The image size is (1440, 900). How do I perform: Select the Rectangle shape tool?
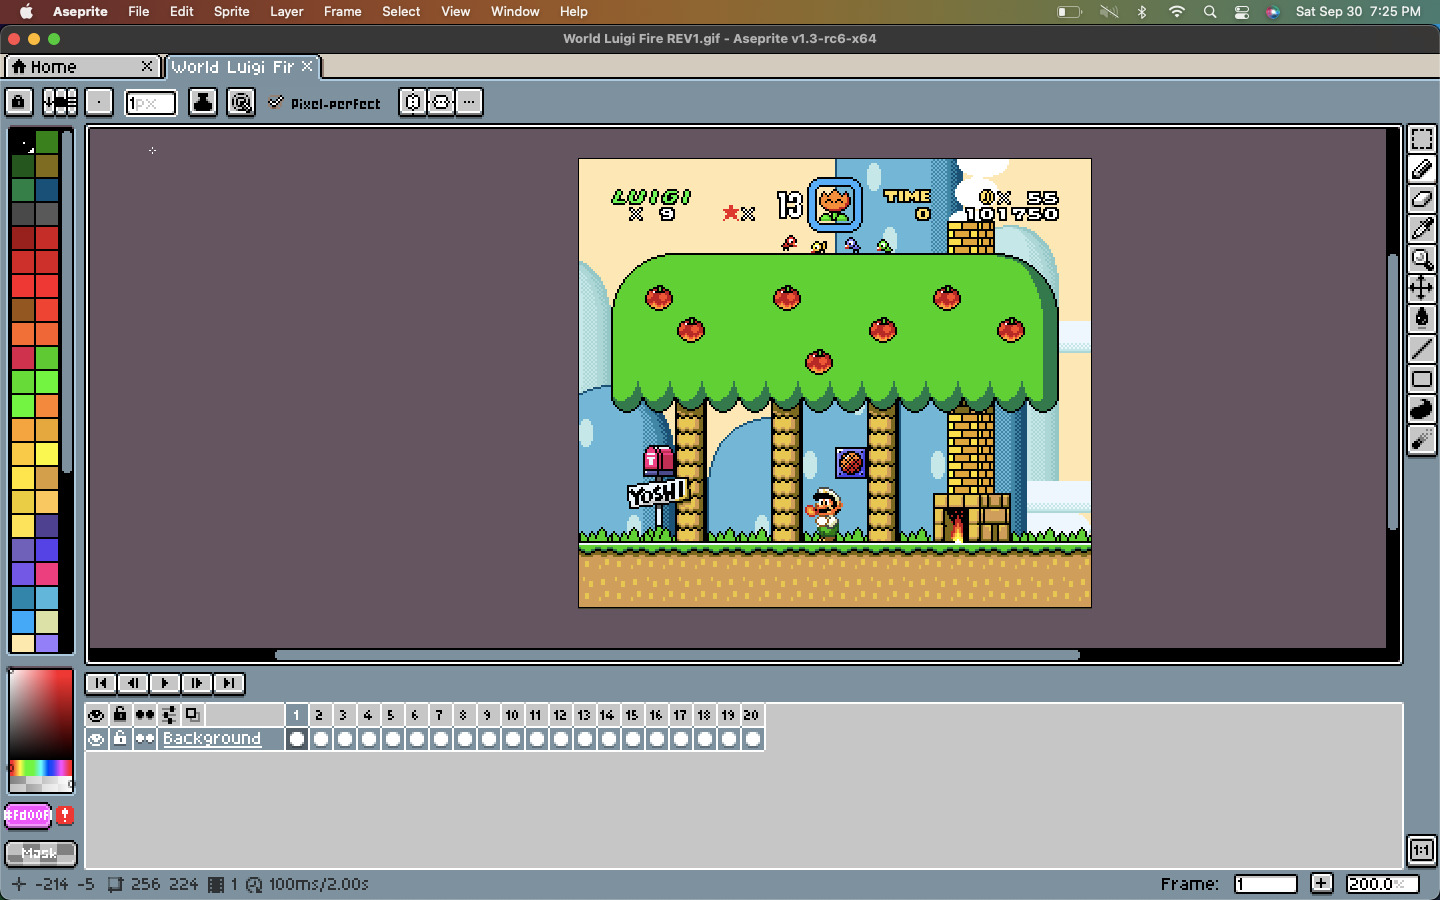point(1421,379)
